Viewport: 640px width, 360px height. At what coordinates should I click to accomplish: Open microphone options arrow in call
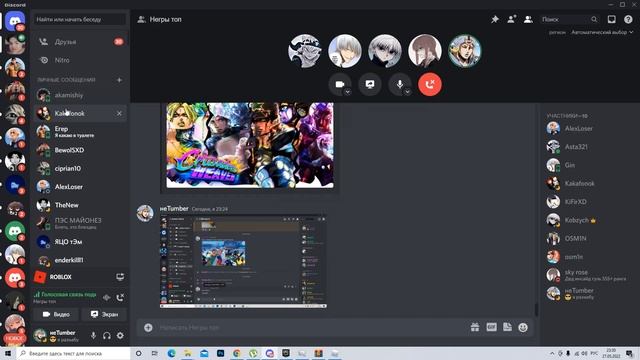[x=407, y=92]
